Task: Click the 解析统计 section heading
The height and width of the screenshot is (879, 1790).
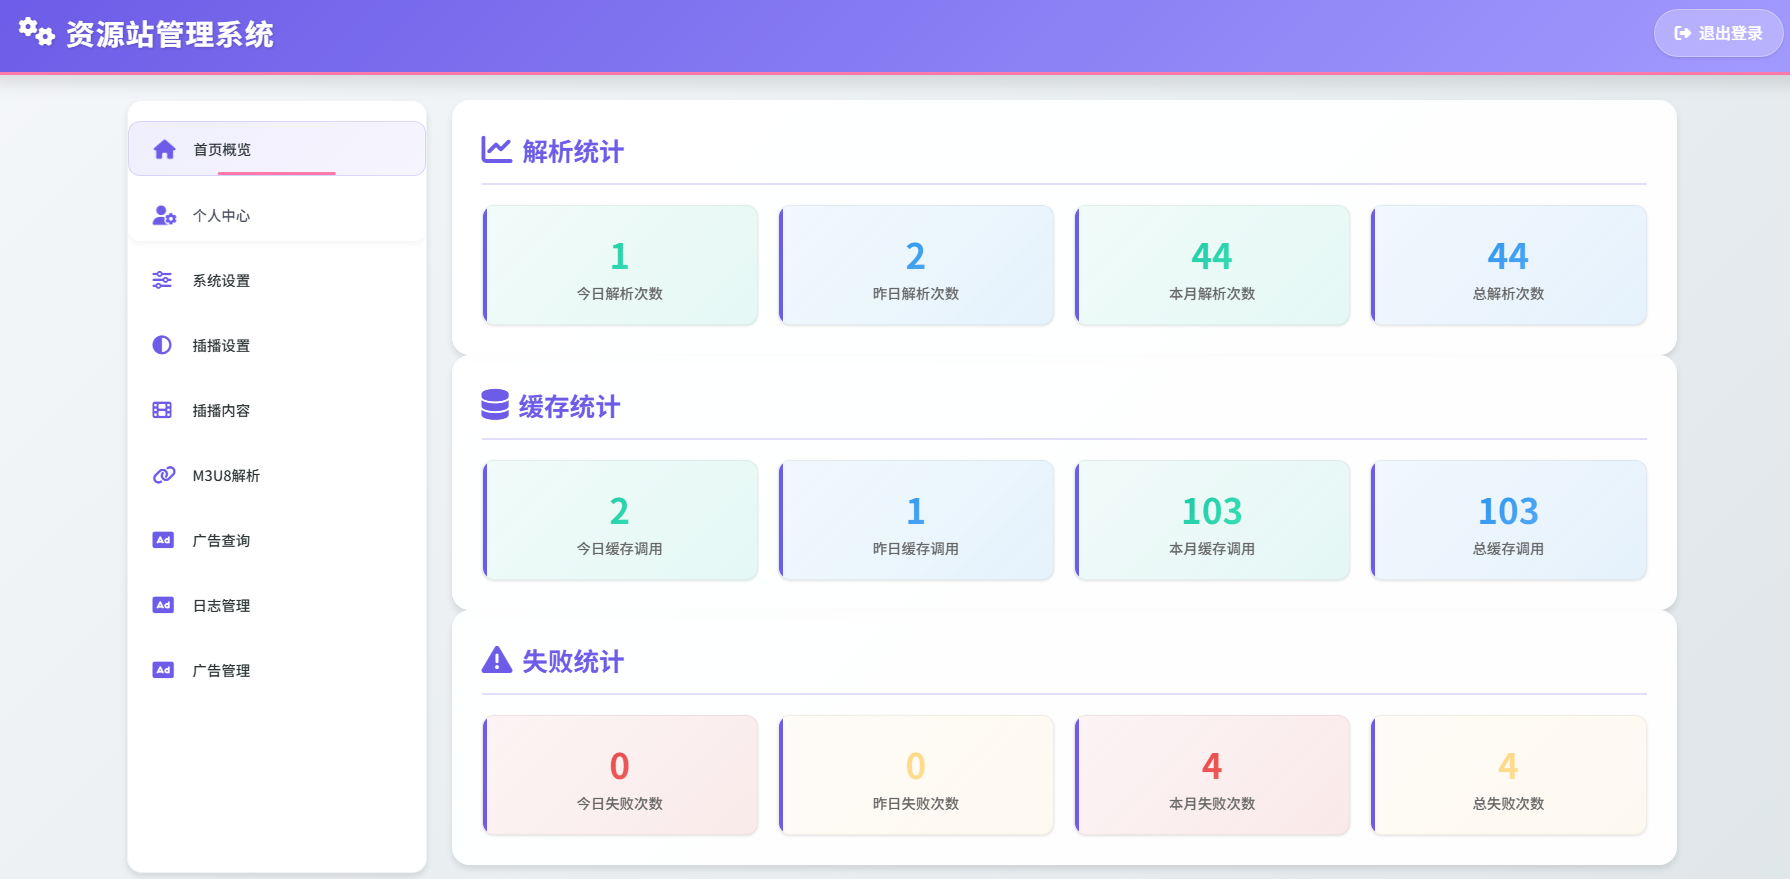Action: pyautogui.click(x=573, y=151)
